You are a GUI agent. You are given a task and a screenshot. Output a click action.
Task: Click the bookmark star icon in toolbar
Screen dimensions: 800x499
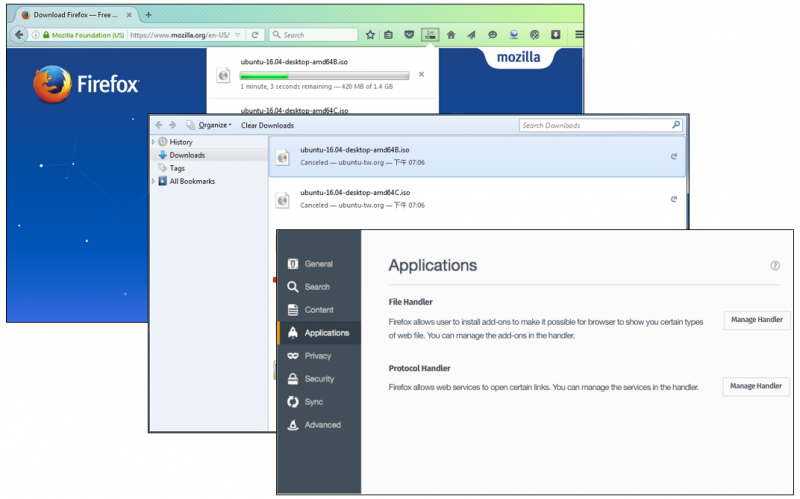pos(370,34)
